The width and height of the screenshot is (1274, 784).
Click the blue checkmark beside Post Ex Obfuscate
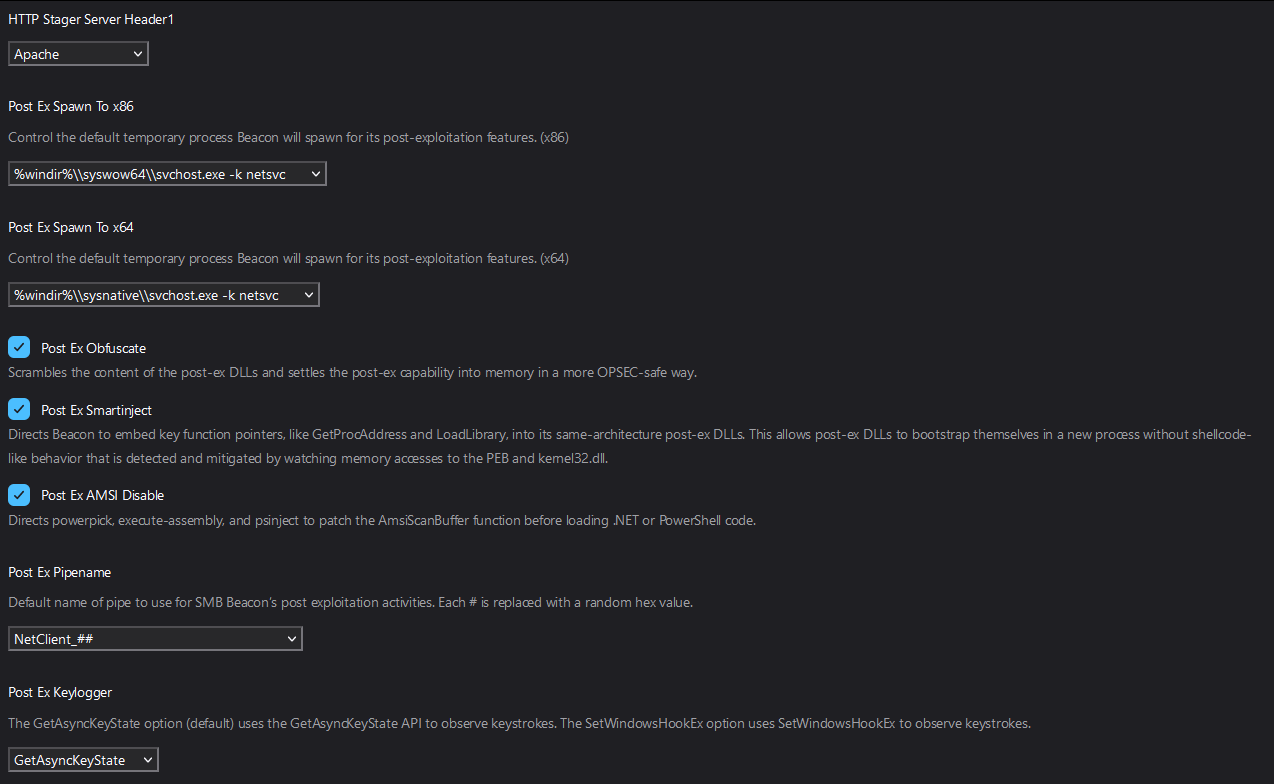18,346
